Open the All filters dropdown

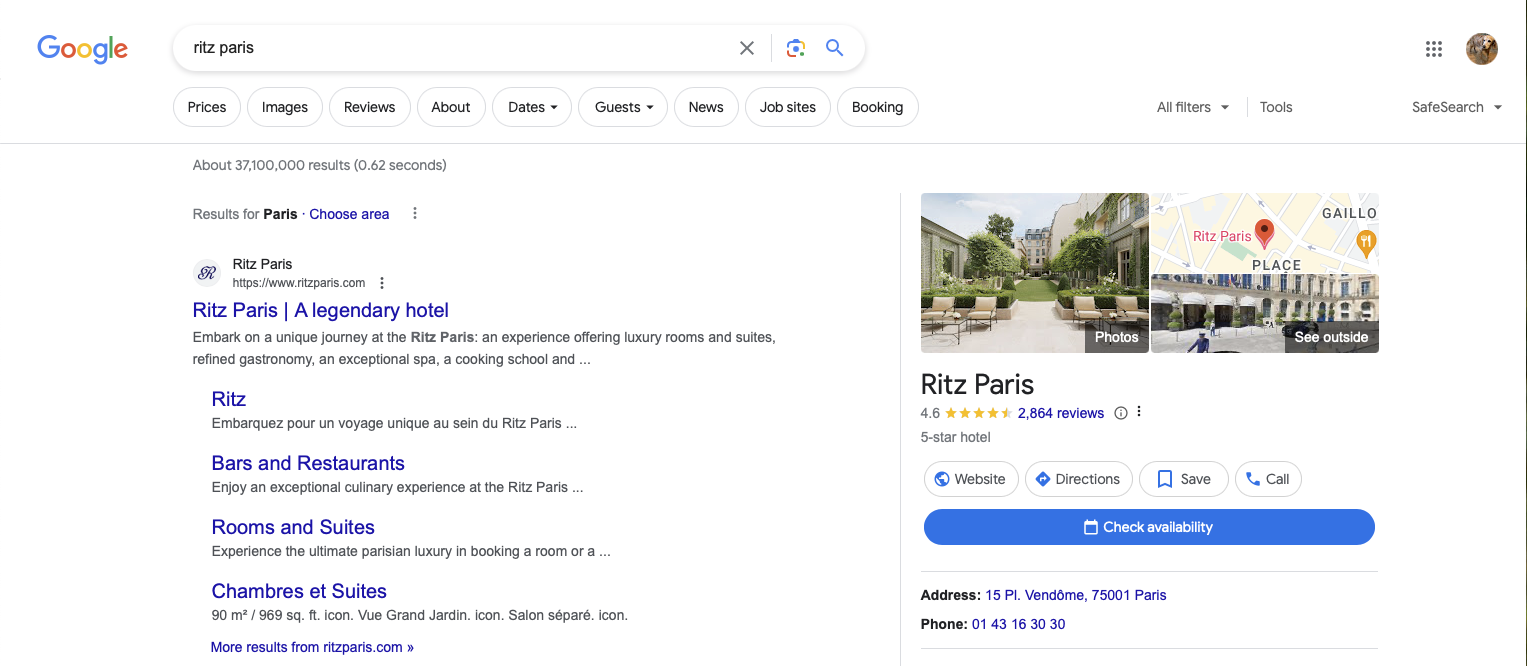tap(1193, 108)
